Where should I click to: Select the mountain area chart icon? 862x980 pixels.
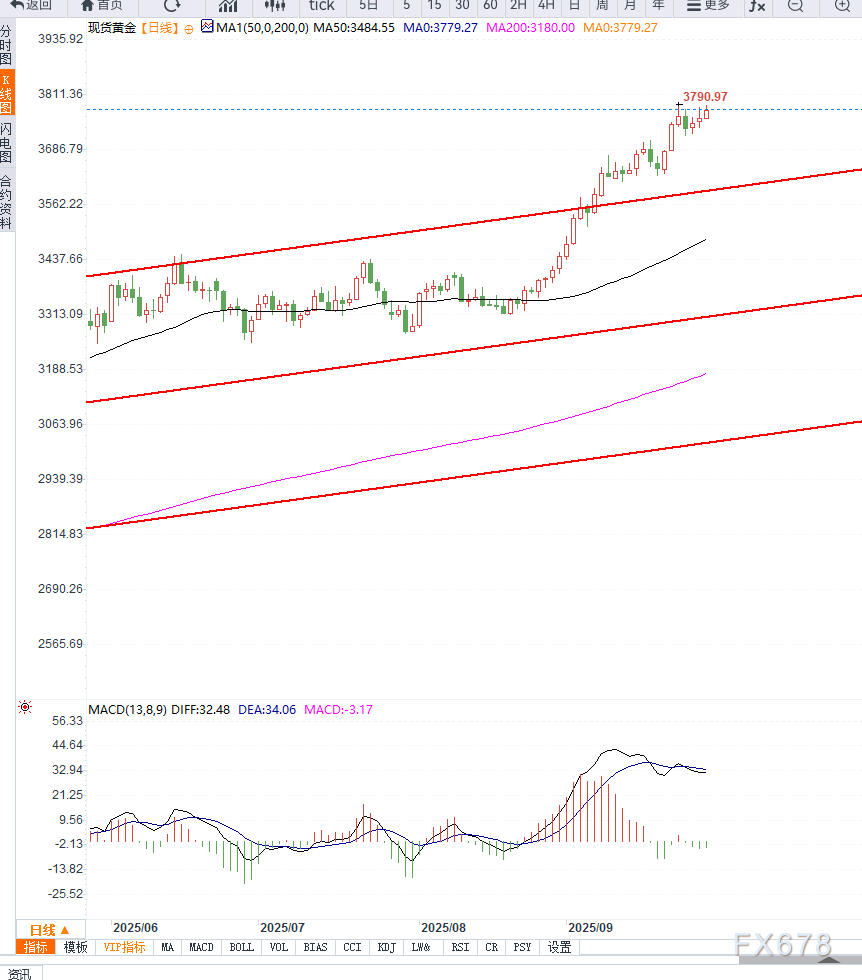(228, 6)
